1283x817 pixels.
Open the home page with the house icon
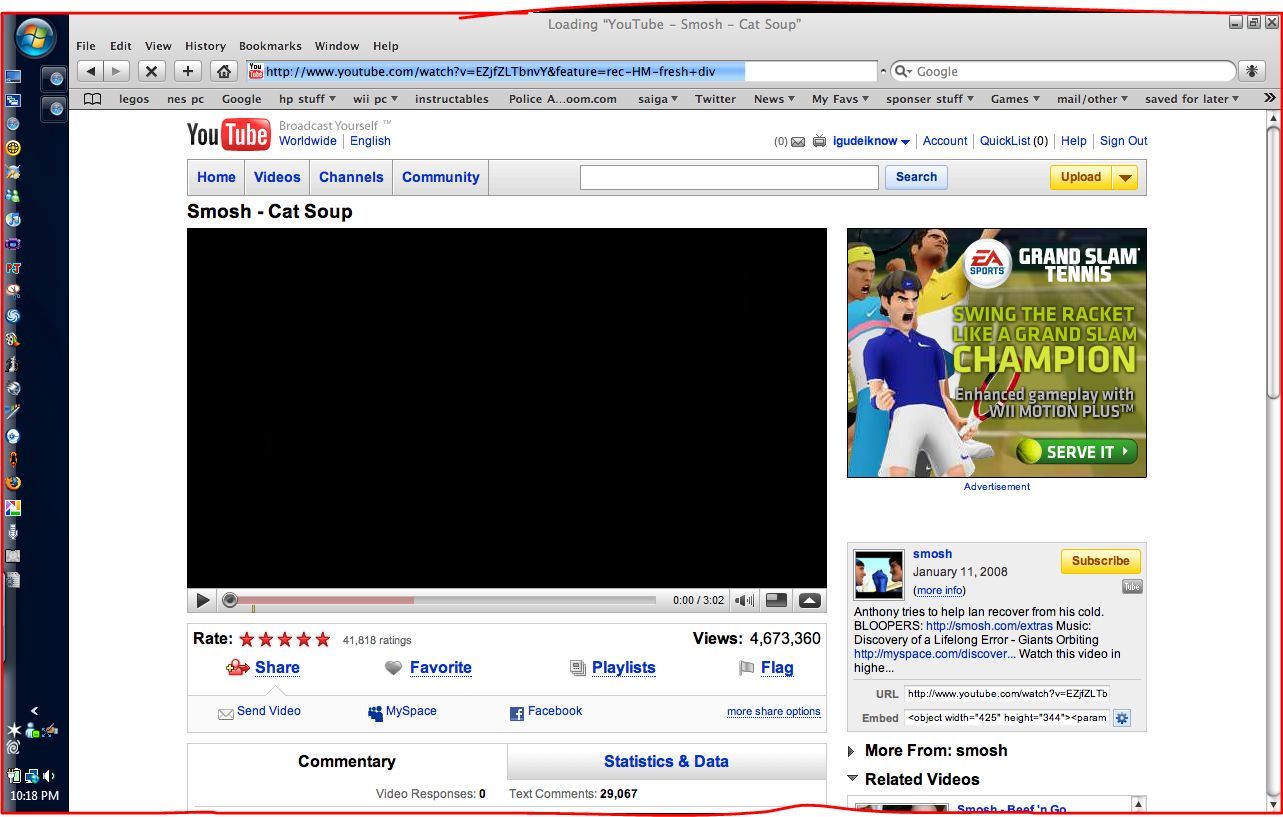pyautogui.click(x=223, y=71)
